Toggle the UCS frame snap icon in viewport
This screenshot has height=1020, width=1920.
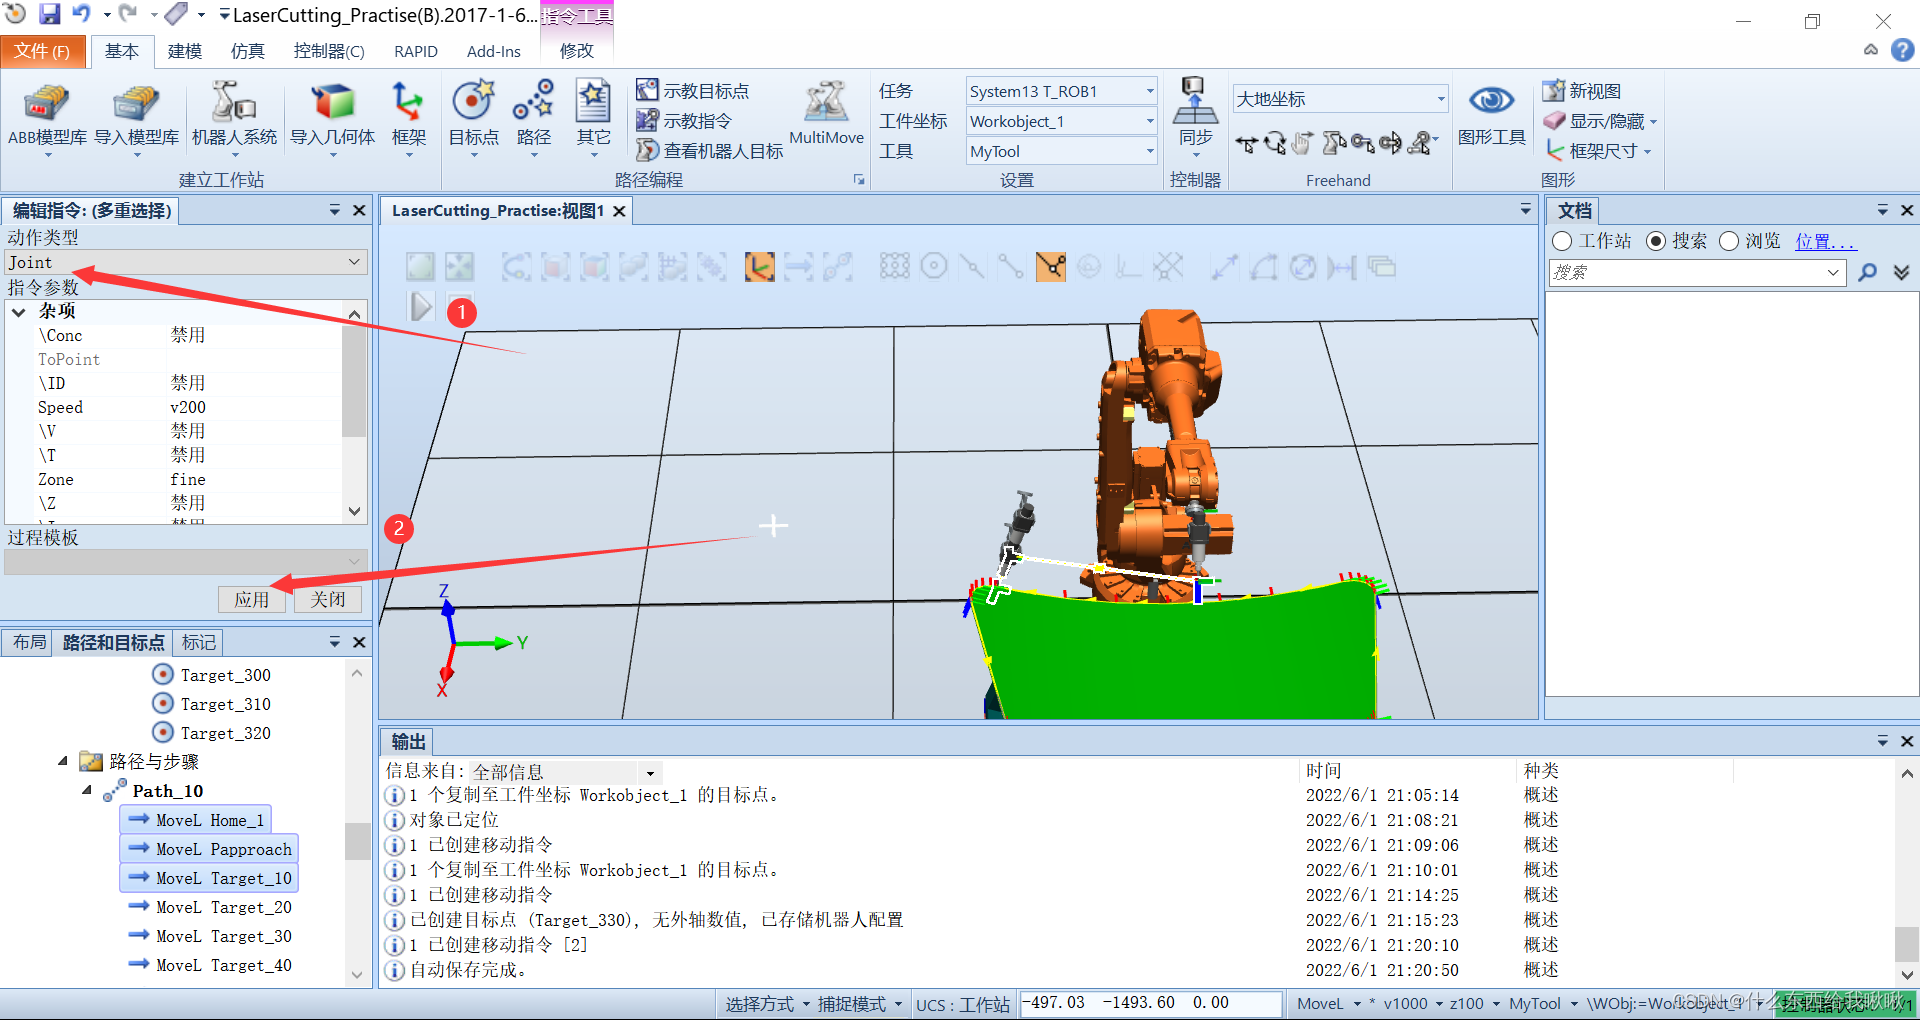point(759,266)
